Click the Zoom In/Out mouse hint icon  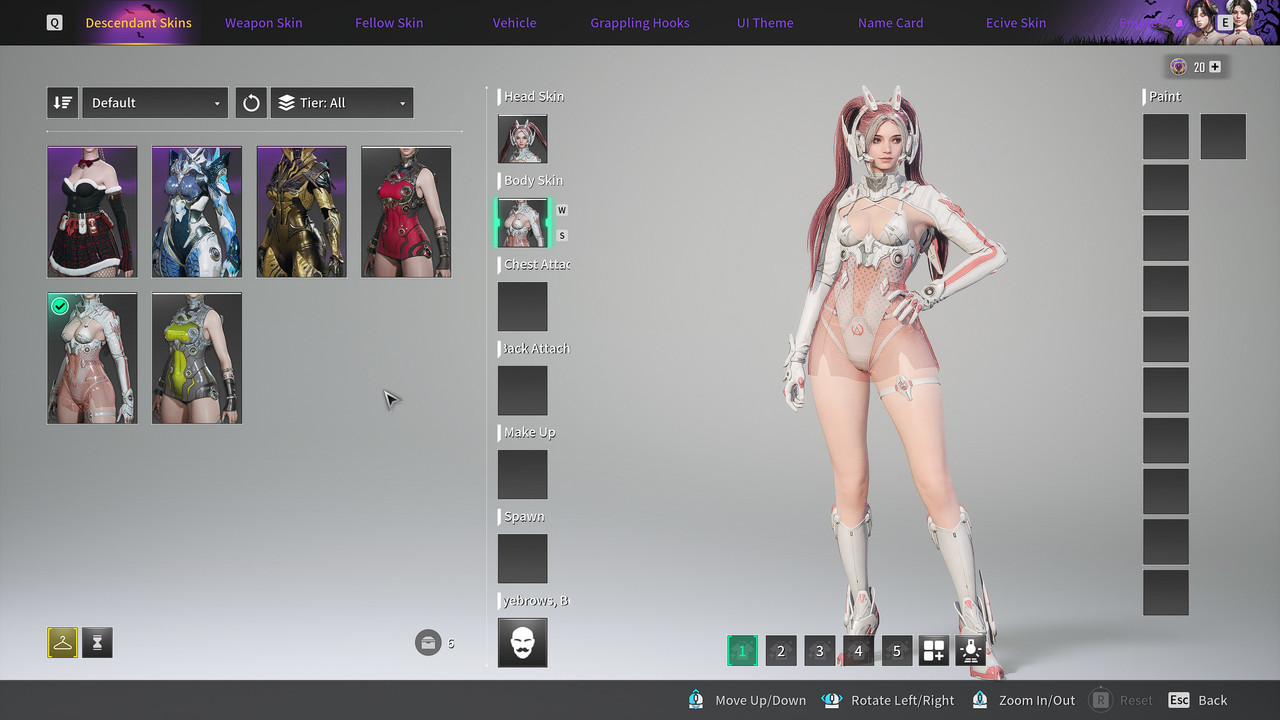coord(980,700)
